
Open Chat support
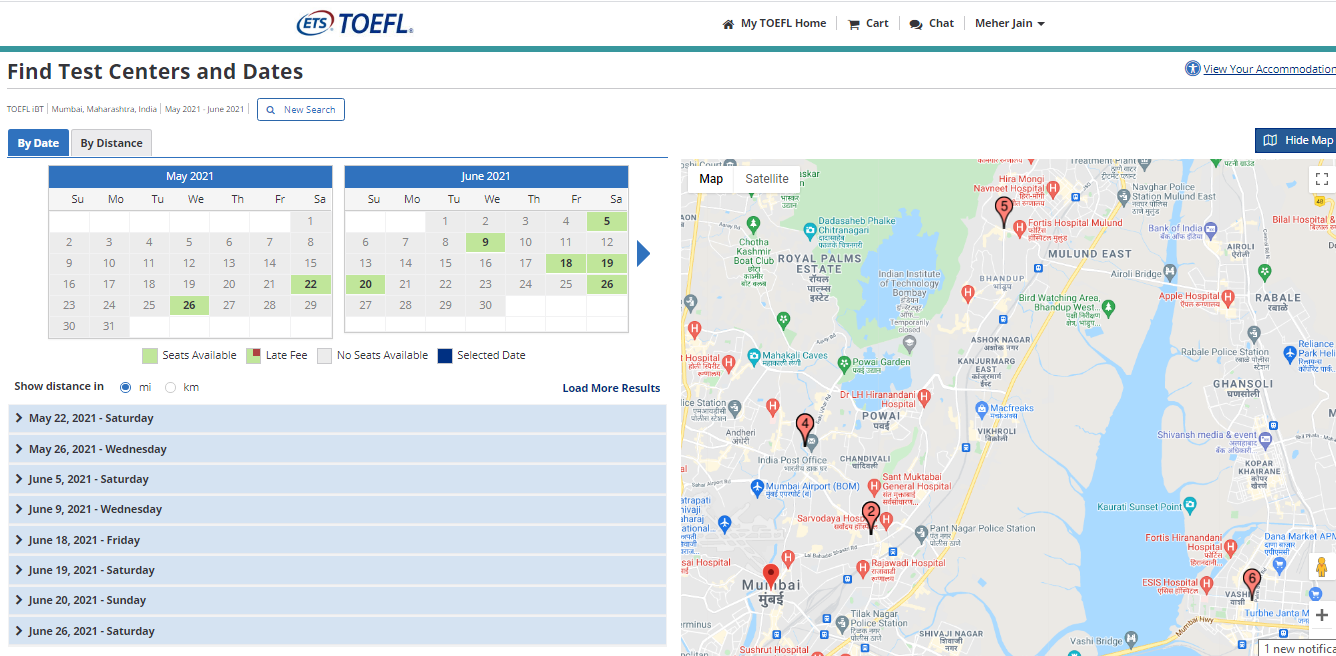pyautogui.click(x=931, y=24)
